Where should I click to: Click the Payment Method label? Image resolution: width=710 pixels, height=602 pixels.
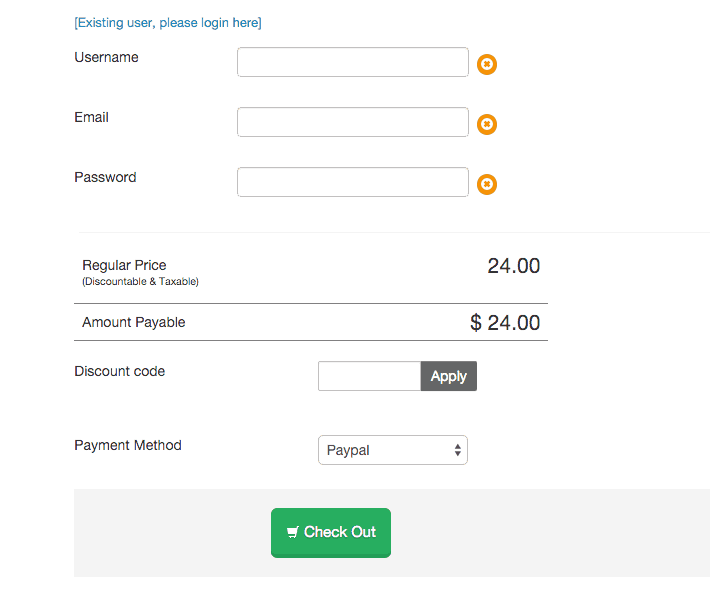coord(128,445)
